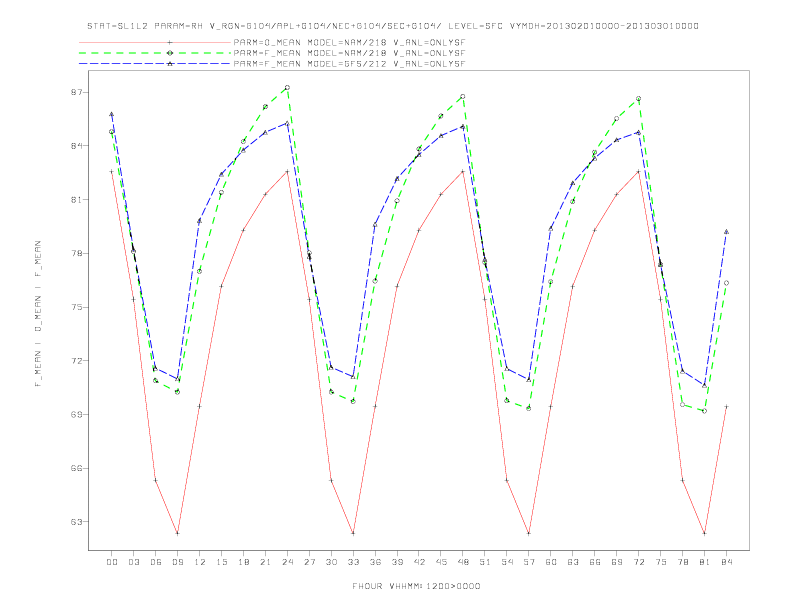This screenshot has height=612, width=792.
Task: Click the x-axis tick label 21
Action: (x=265, y=562)
